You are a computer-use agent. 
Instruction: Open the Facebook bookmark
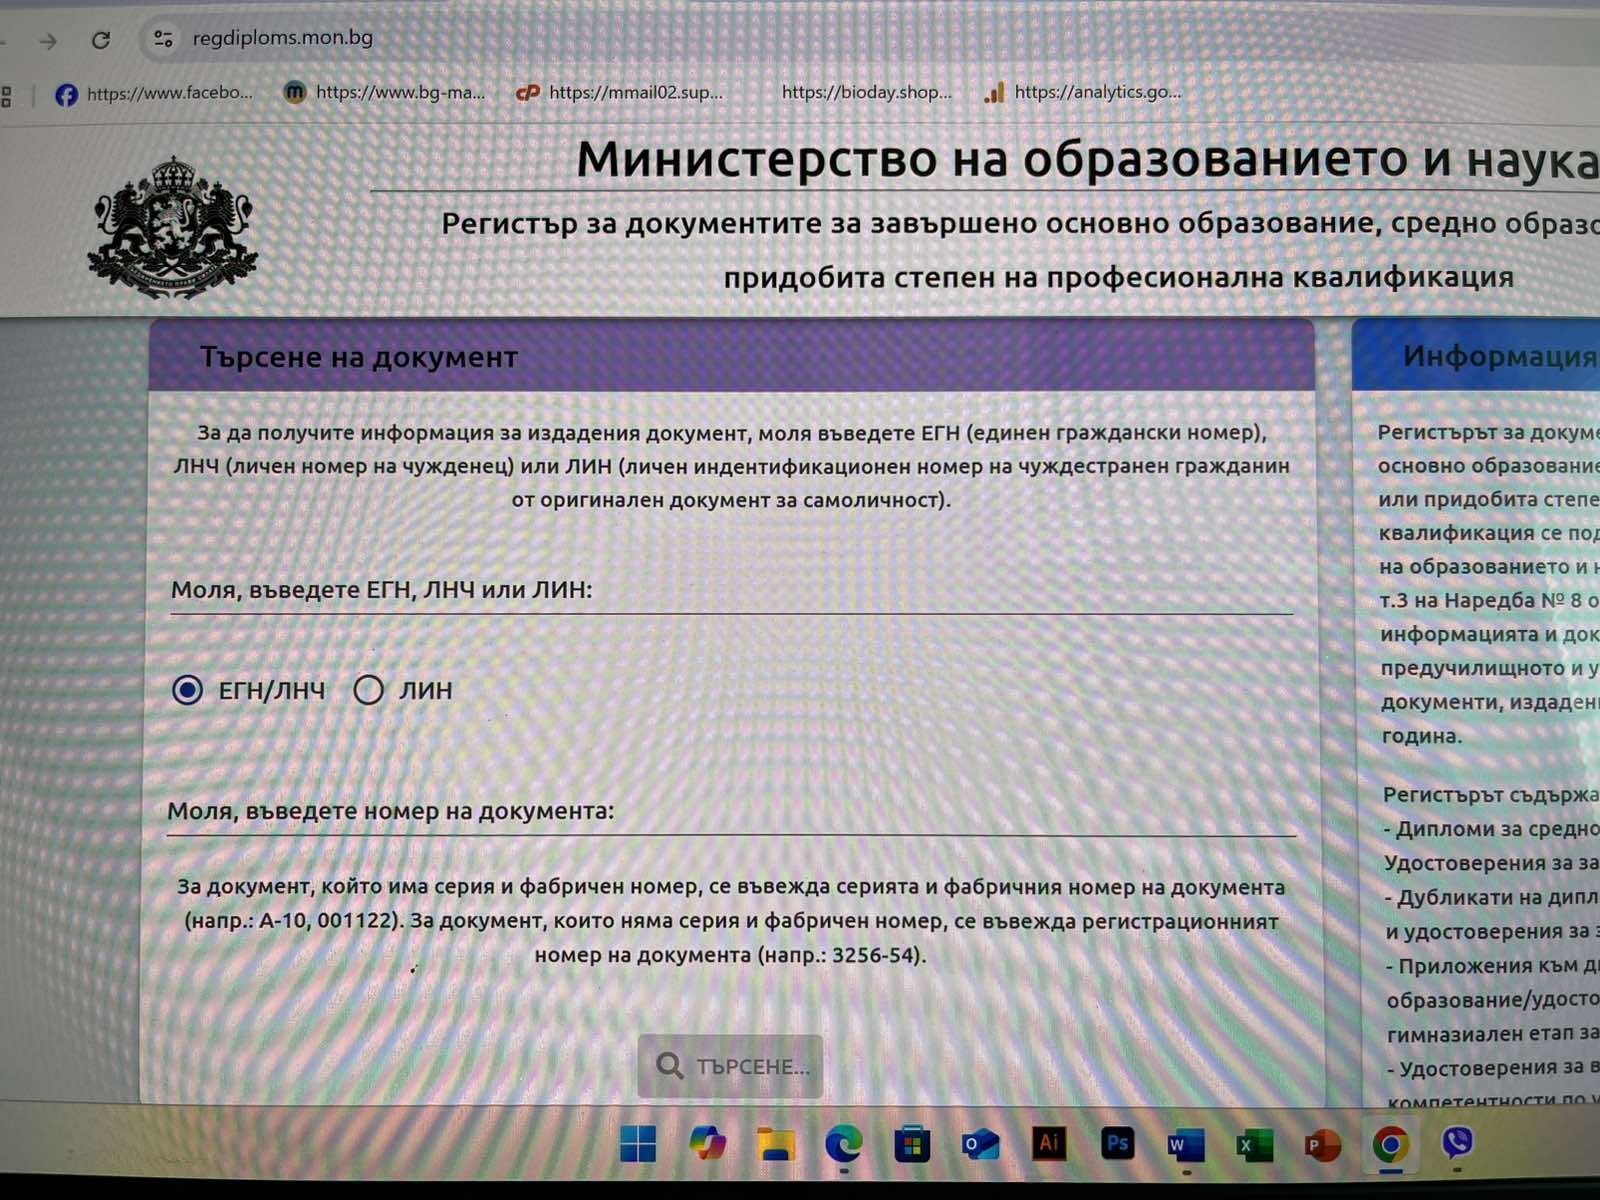tap(155, 94)
